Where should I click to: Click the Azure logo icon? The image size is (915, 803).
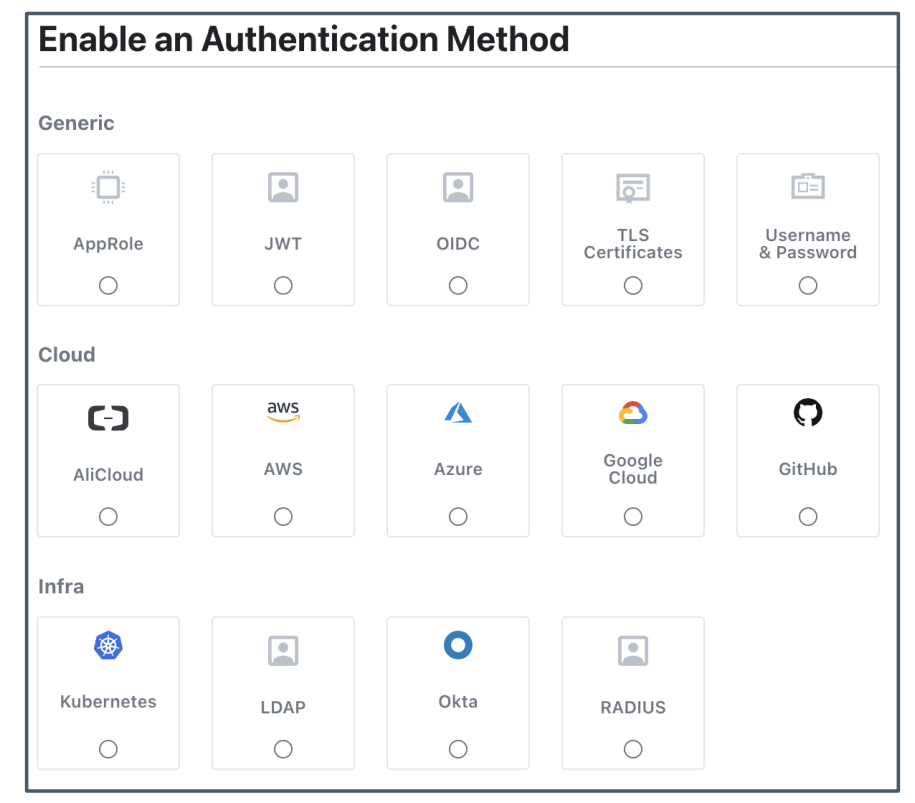coord(458,412)
